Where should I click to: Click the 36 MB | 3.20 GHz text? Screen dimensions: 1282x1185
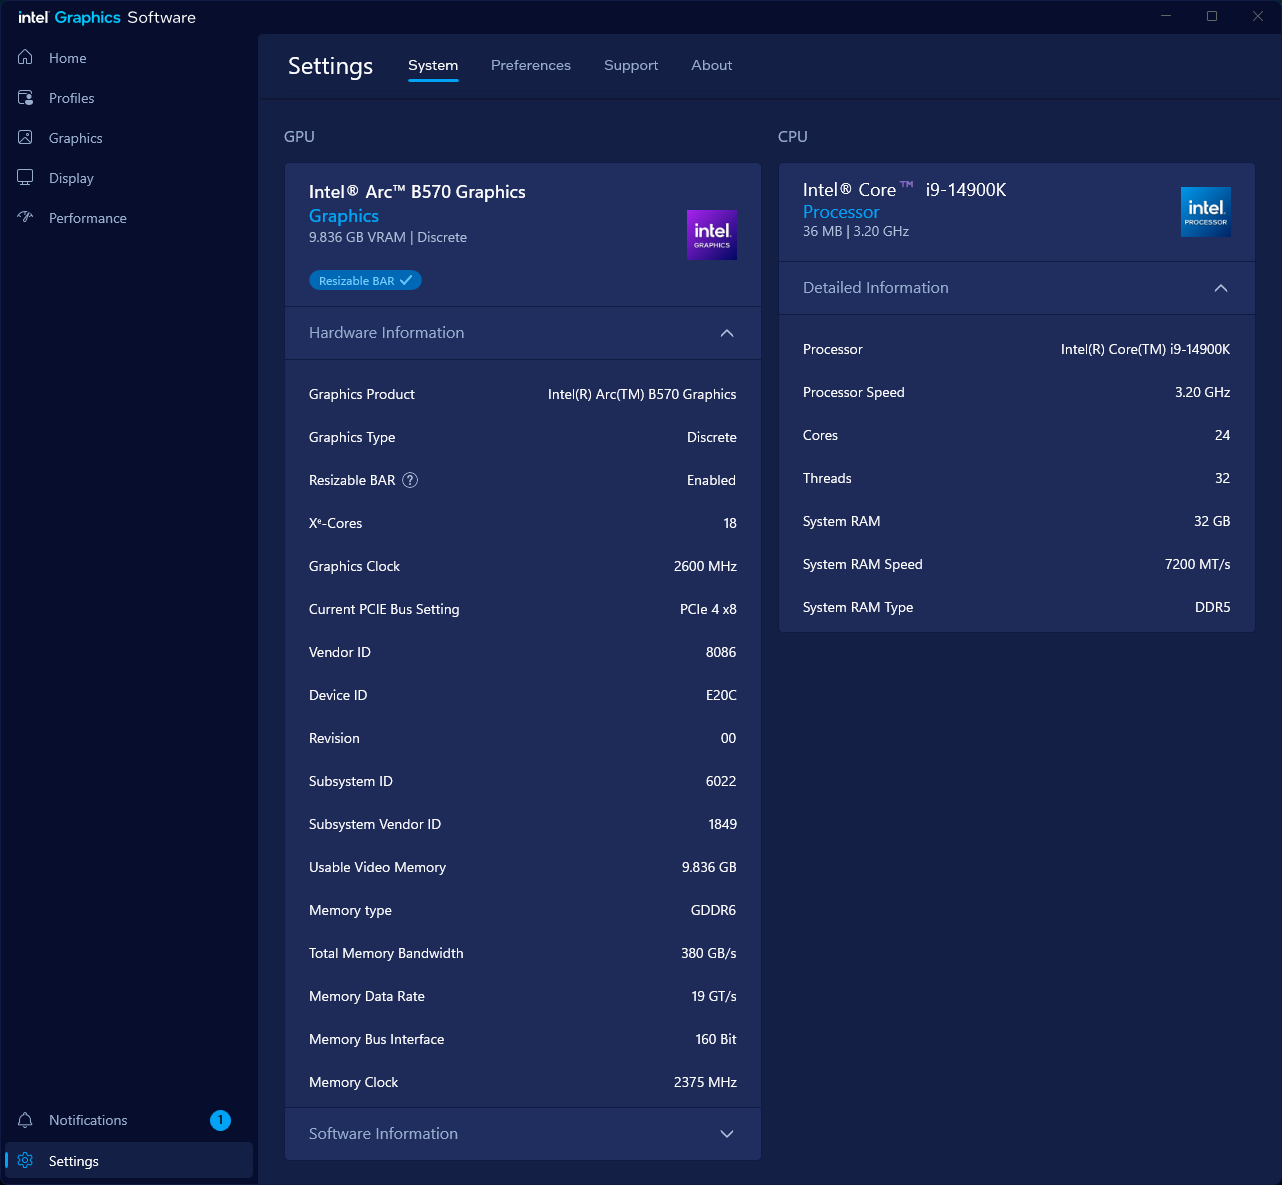coord(856,231)
